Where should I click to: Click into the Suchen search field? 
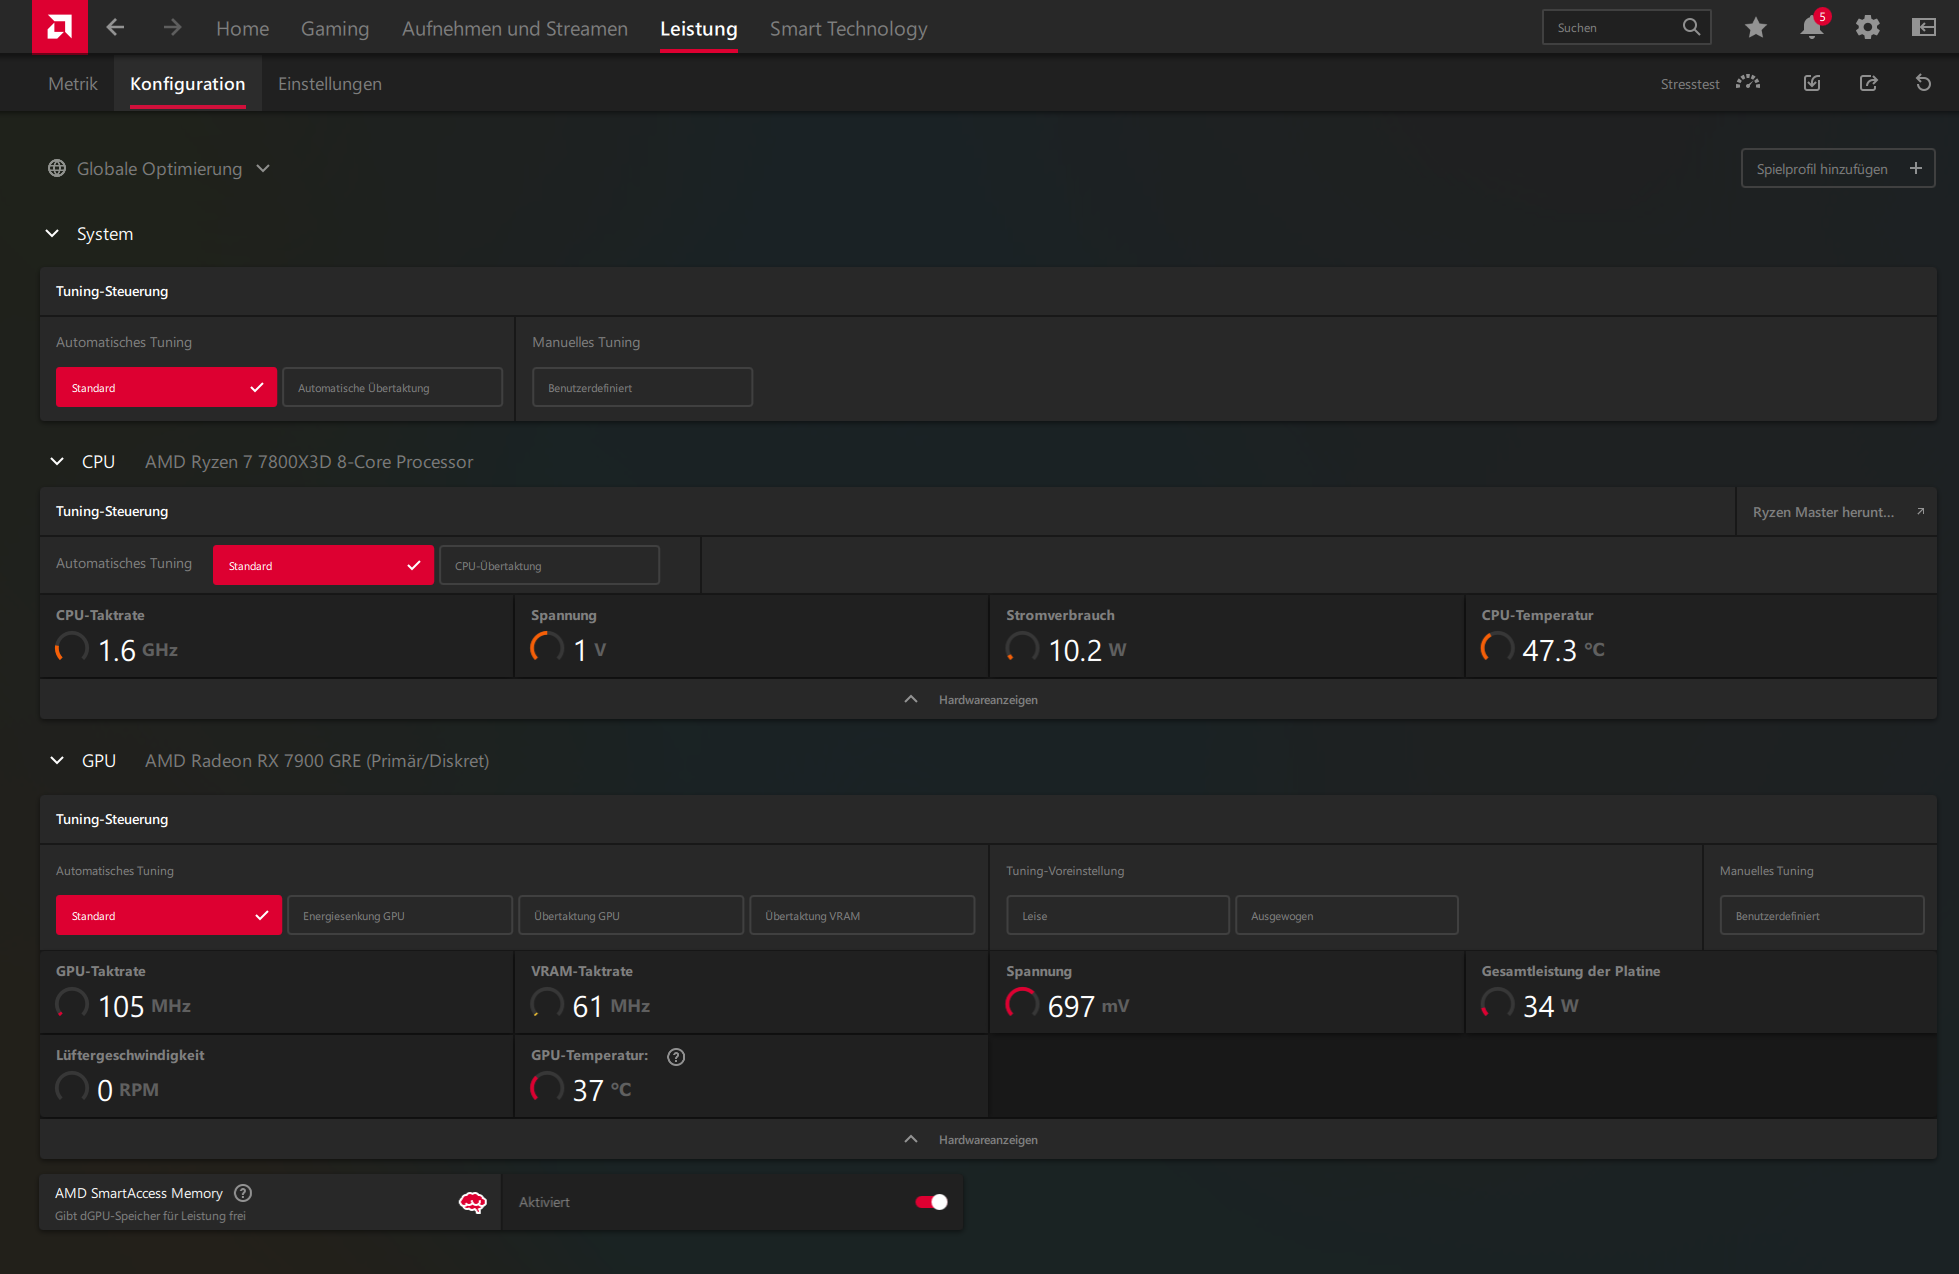(1613, 28)
